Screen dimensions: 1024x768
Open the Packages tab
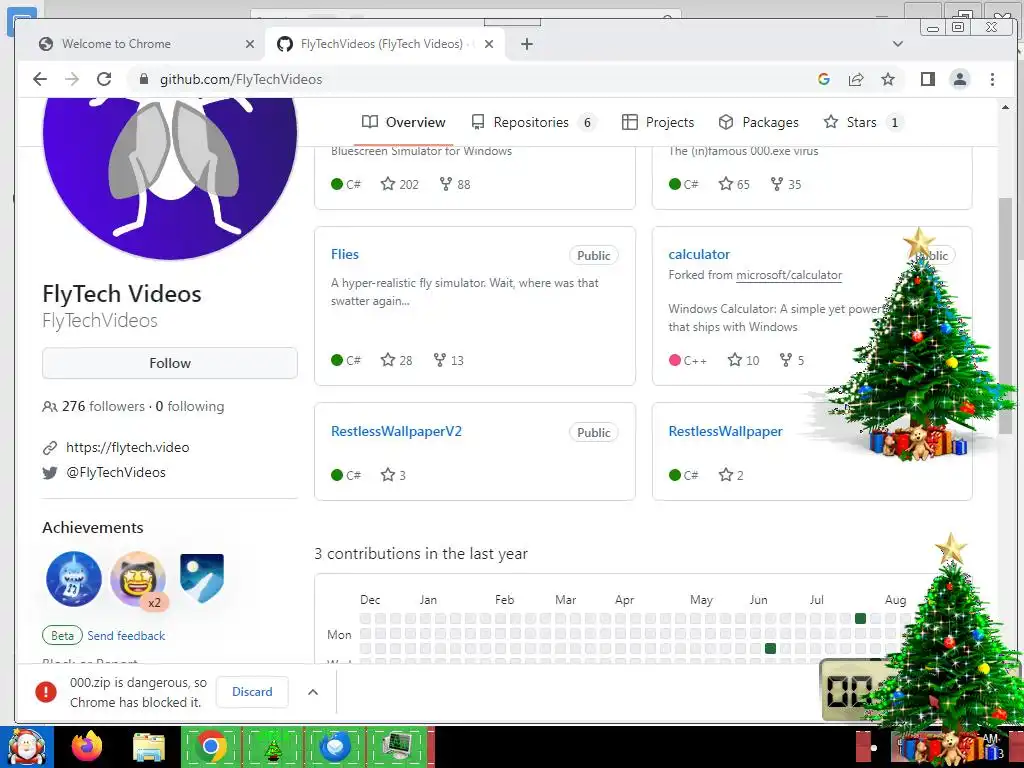pos(758,122)
